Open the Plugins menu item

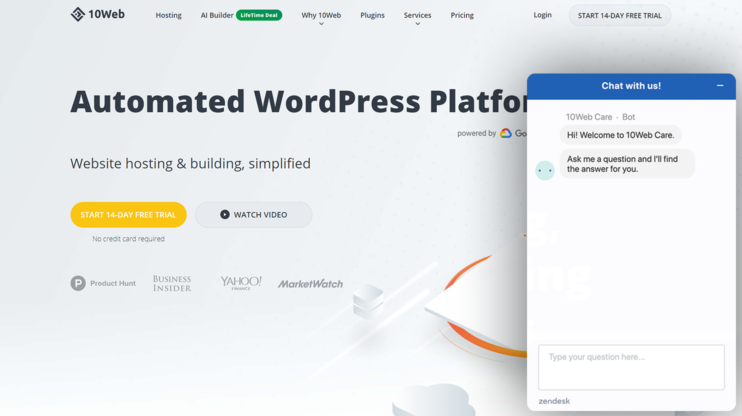pyautogui.click(x=372, y=15)
